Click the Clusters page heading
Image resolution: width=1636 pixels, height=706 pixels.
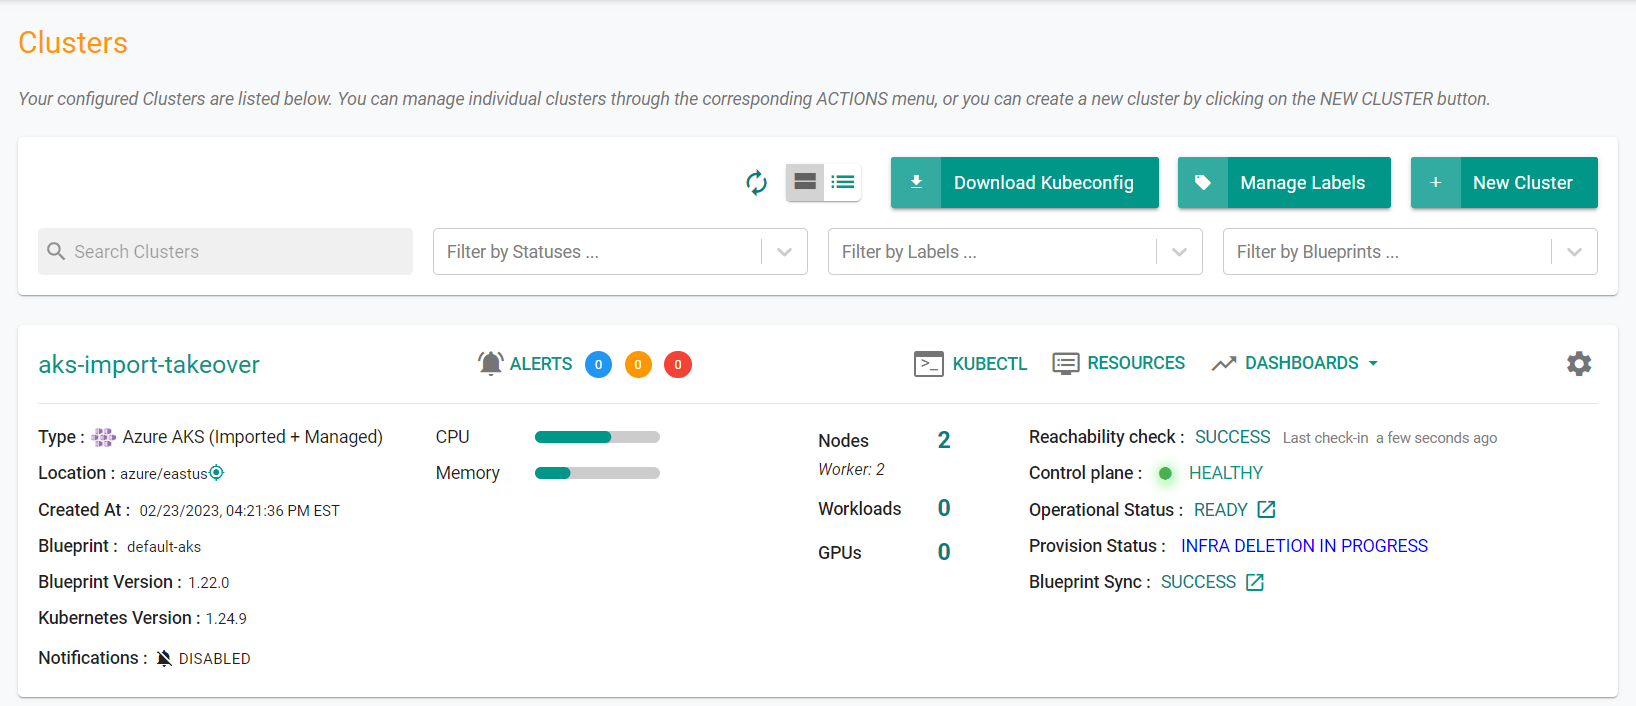73,43
